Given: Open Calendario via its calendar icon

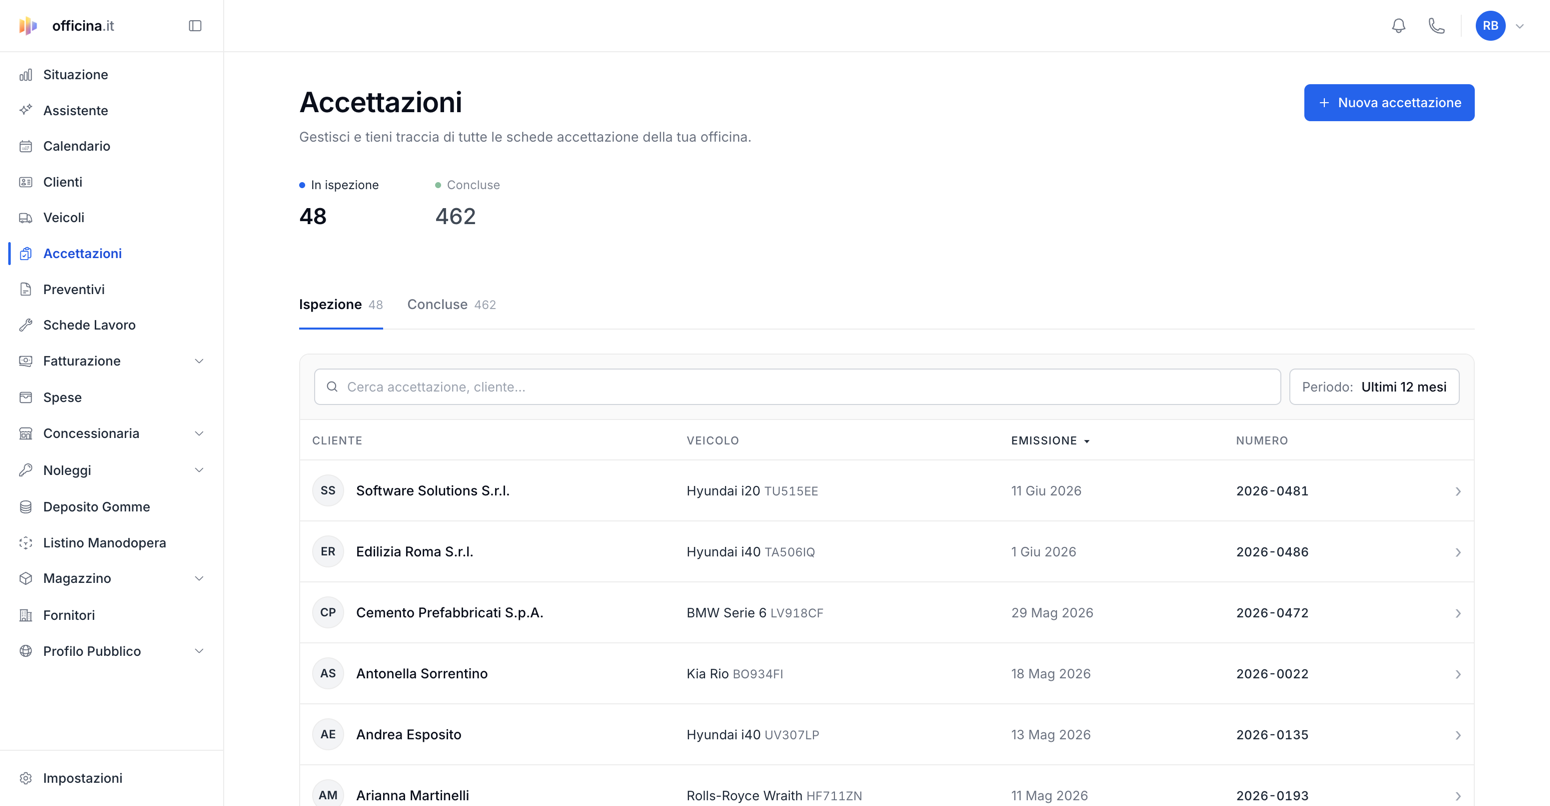Looking at the screenshot, I should 26,146.
